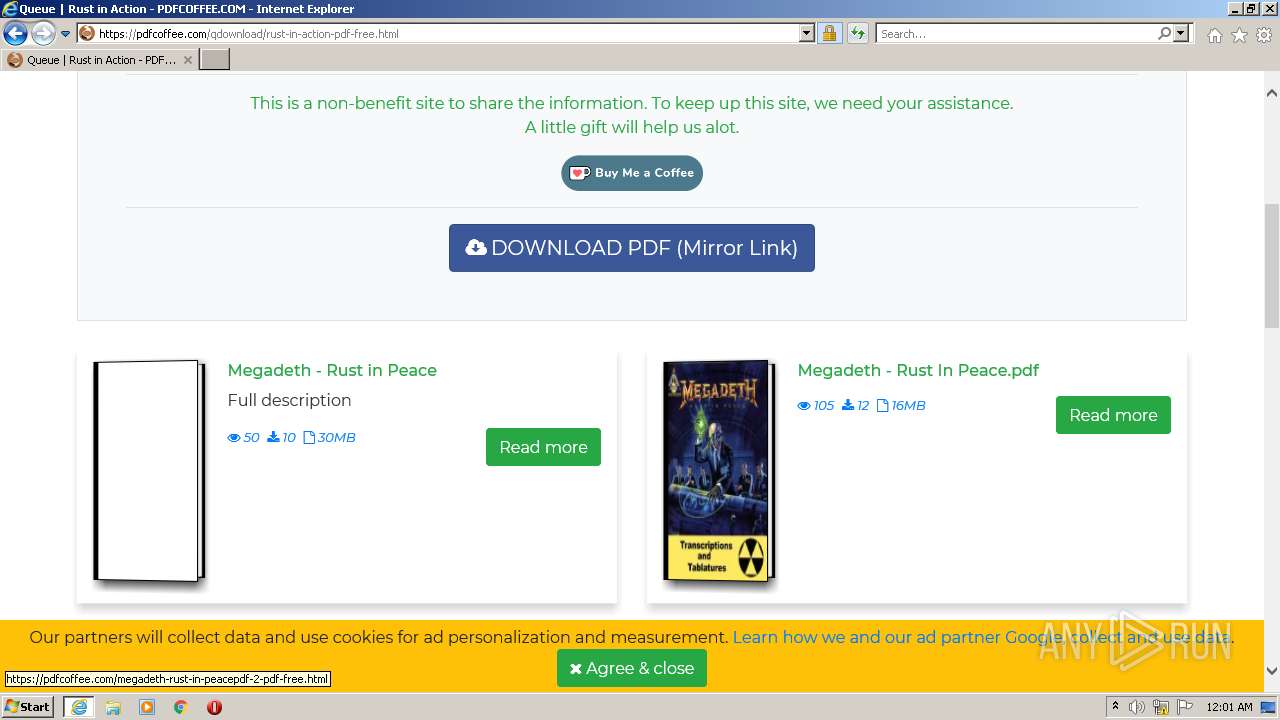1280x720 pixels.
Task: Click the security lock icon
Action: (x=829, y=34)
